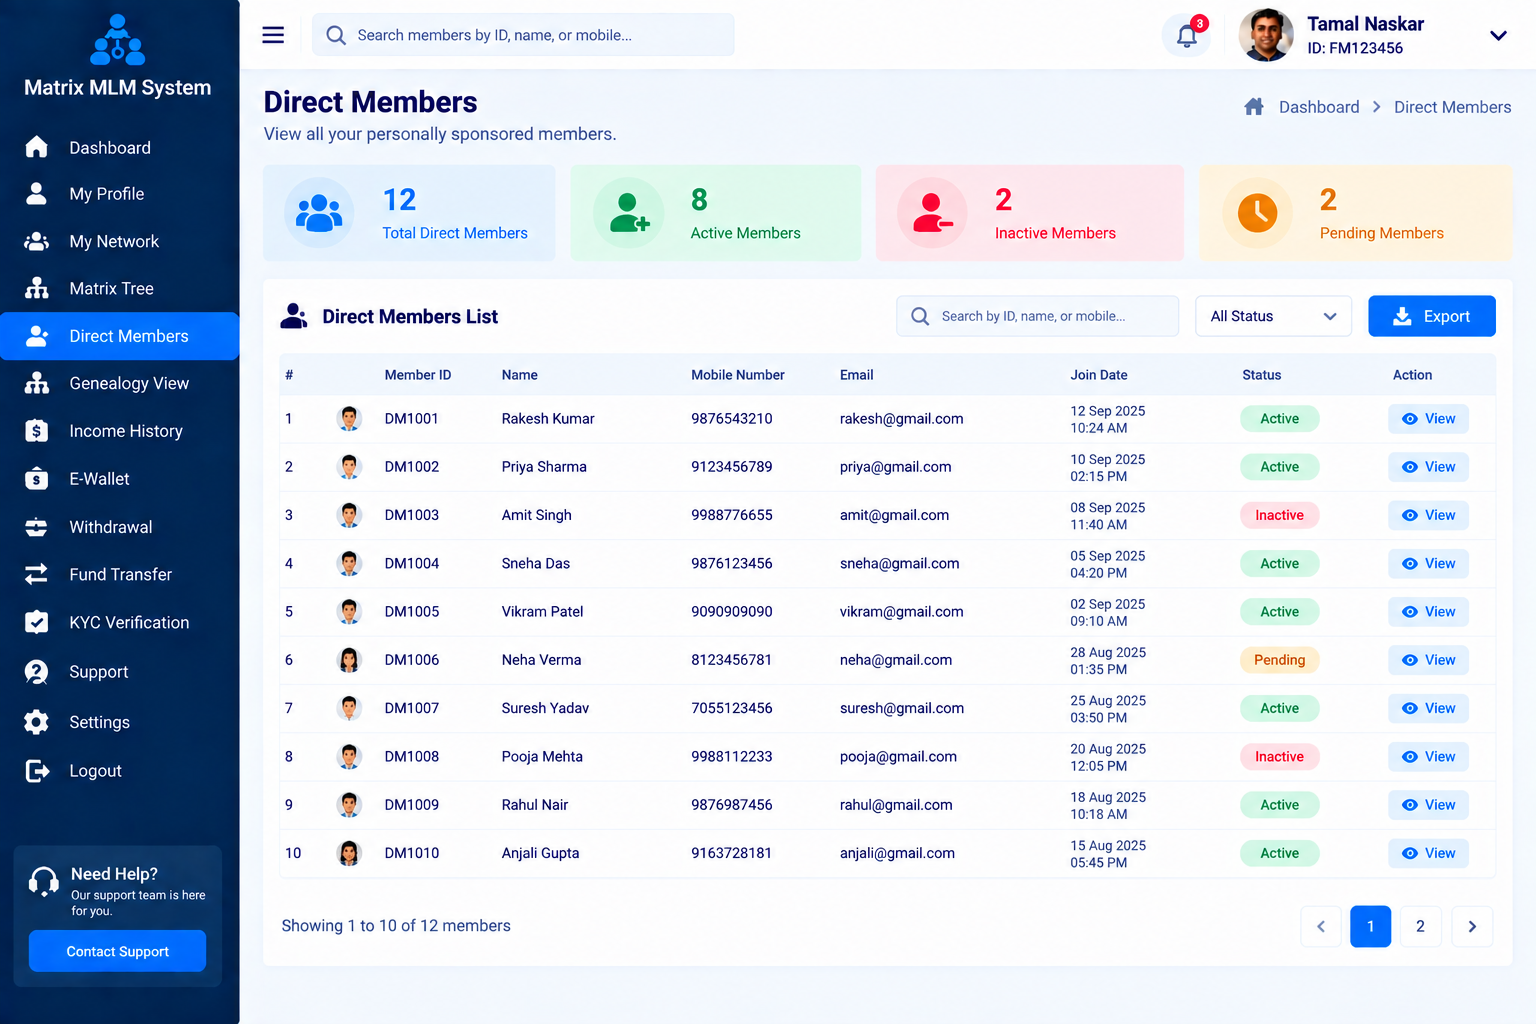Viewport: 1536px width, 1024px height.
Task: Click the Income History sidebar icon
Action: [x=37, y=431]
